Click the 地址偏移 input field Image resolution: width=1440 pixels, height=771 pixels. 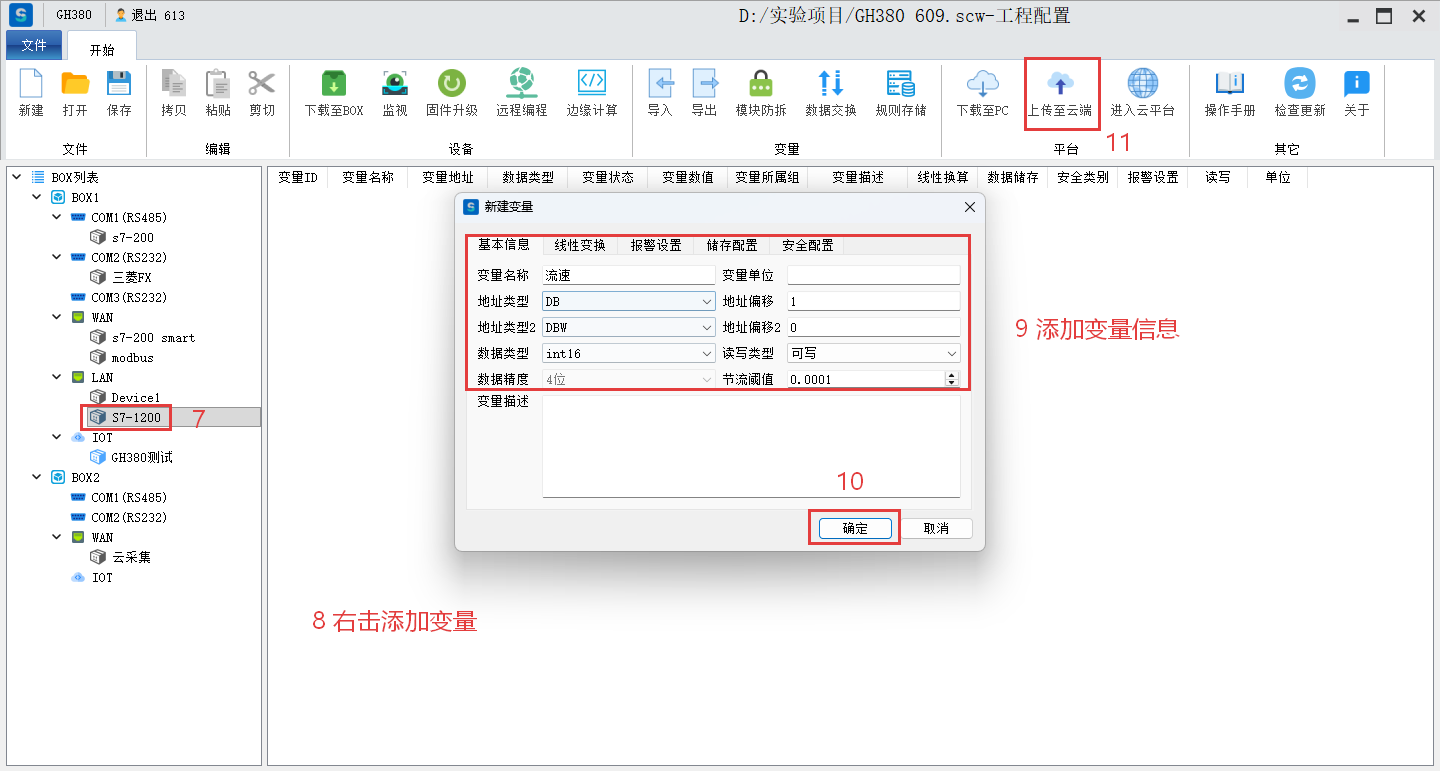[874, 301]
